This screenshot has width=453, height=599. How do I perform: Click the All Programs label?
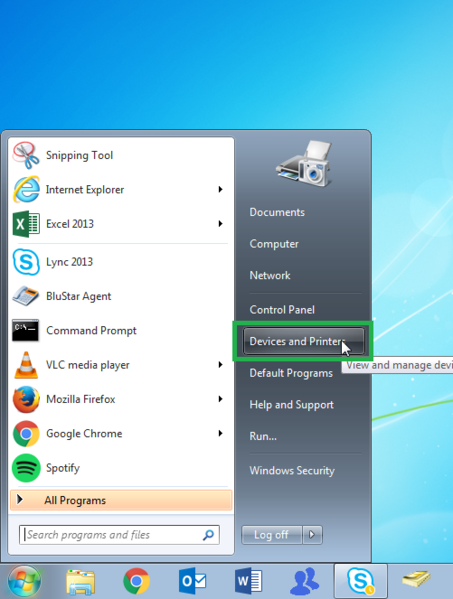tap(75, 500)
